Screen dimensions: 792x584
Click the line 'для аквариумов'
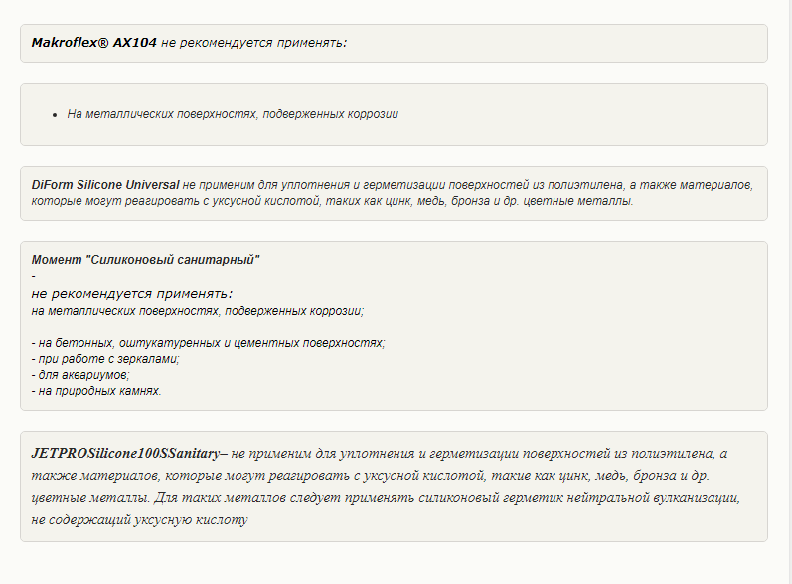click(81, 375)
